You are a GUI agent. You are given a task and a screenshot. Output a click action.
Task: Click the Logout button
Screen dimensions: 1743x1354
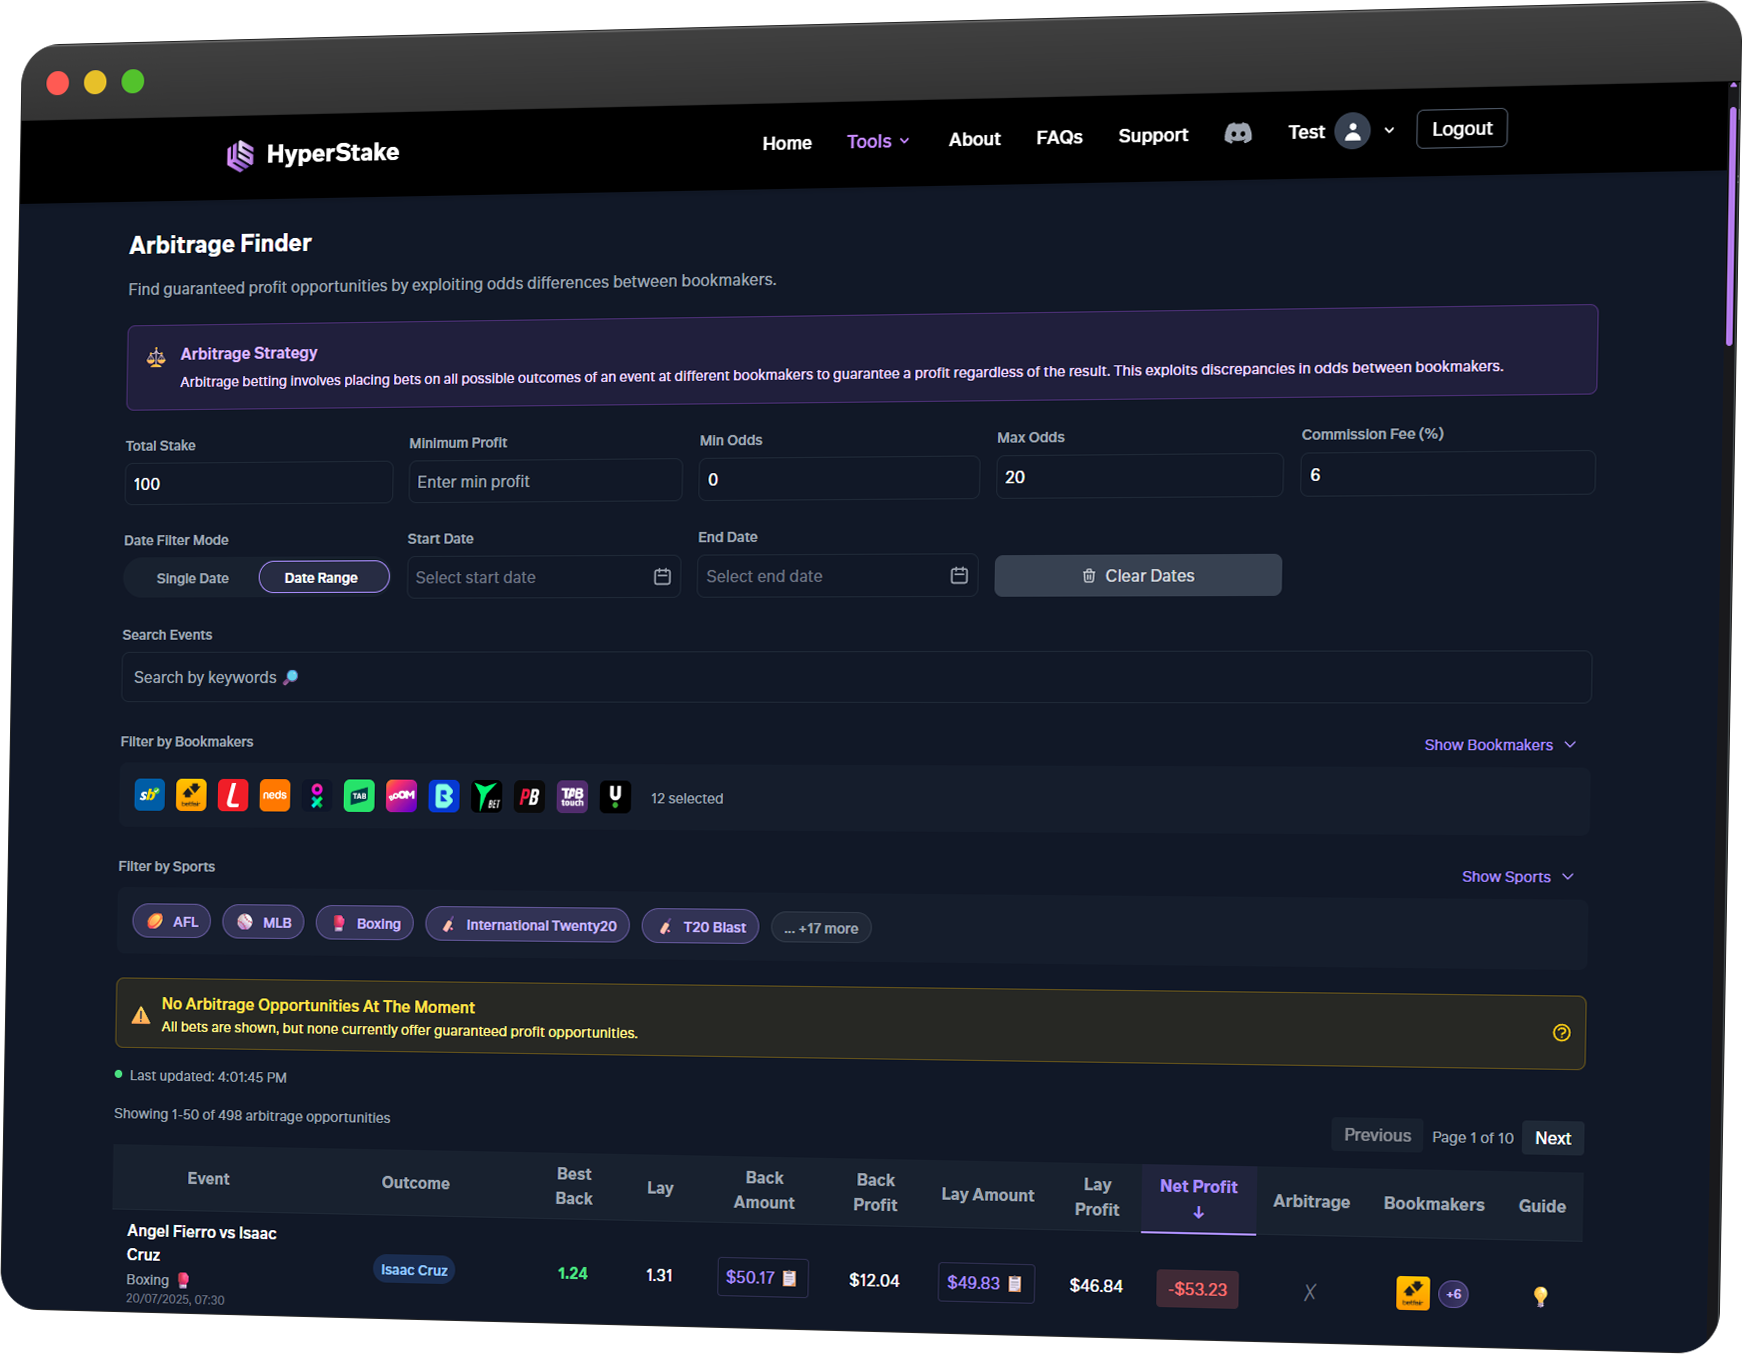click(1462, 128)
